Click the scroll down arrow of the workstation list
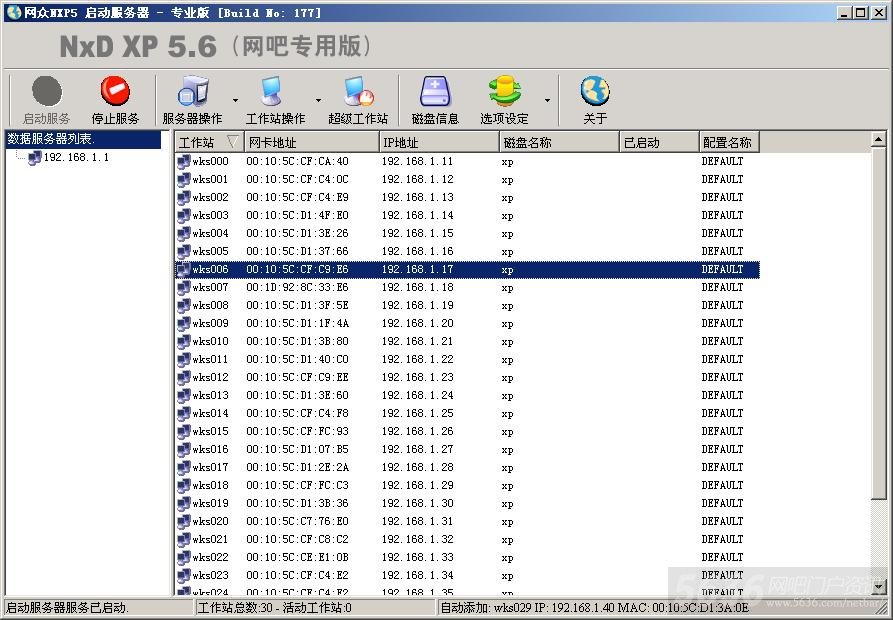Screen dimensions: 893x620 [878, 587]
